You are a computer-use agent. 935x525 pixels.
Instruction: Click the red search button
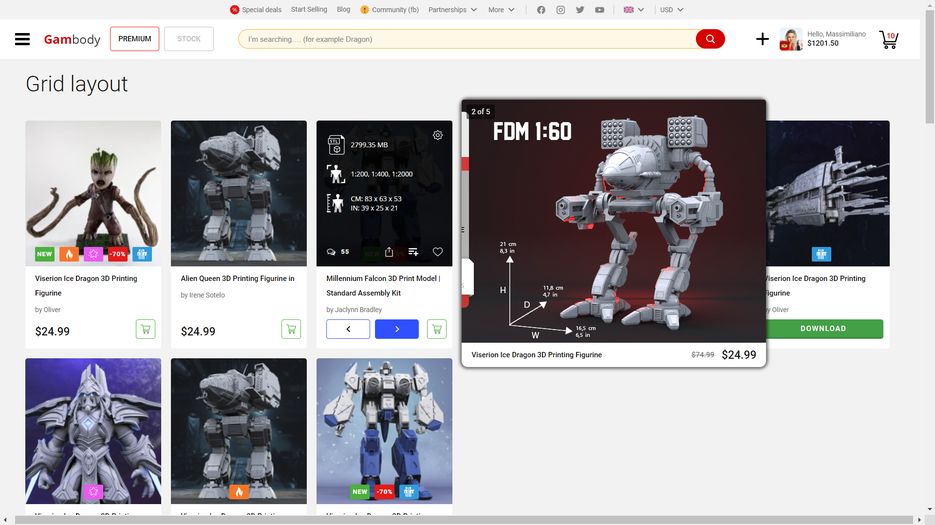point(710,39)
